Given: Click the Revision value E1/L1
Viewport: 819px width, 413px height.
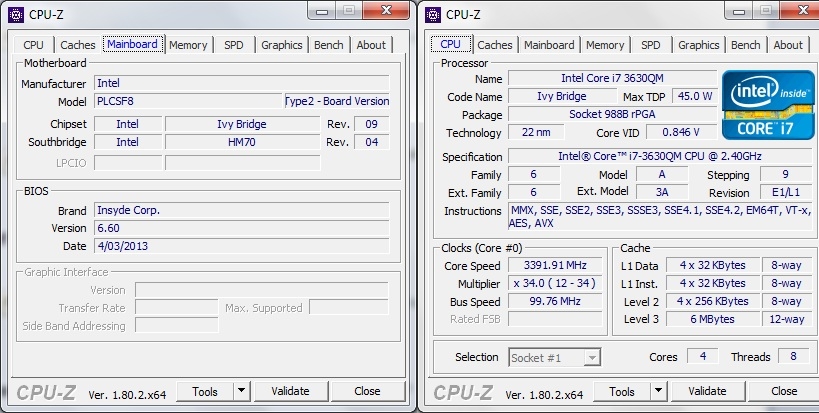Looking at the screenshot, I should 786,192.
